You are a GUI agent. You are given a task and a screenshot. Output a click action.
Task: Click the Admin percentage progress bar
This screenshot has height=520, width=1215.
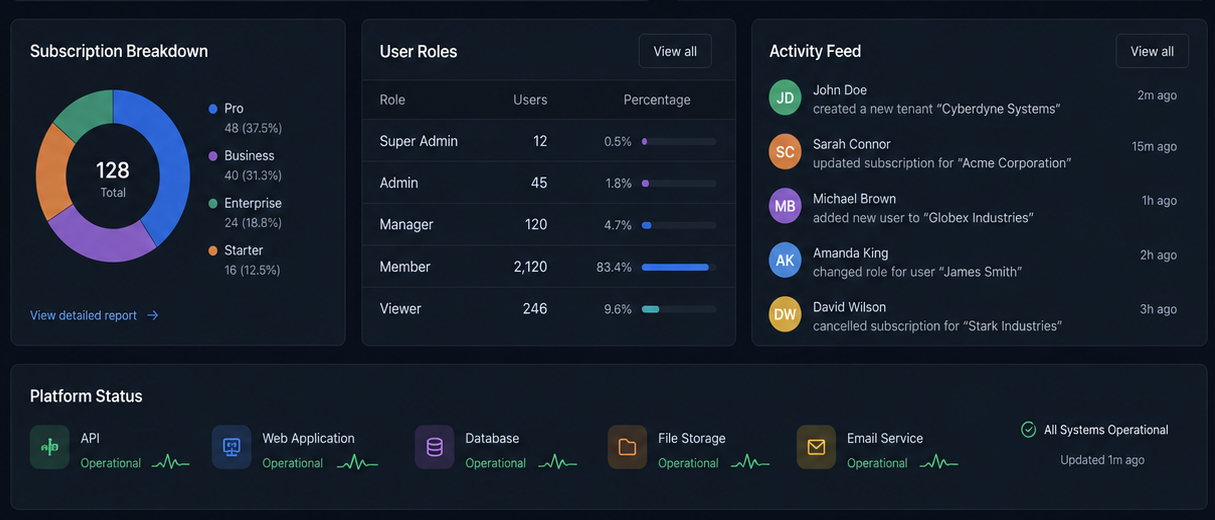[x=679, y=183]
